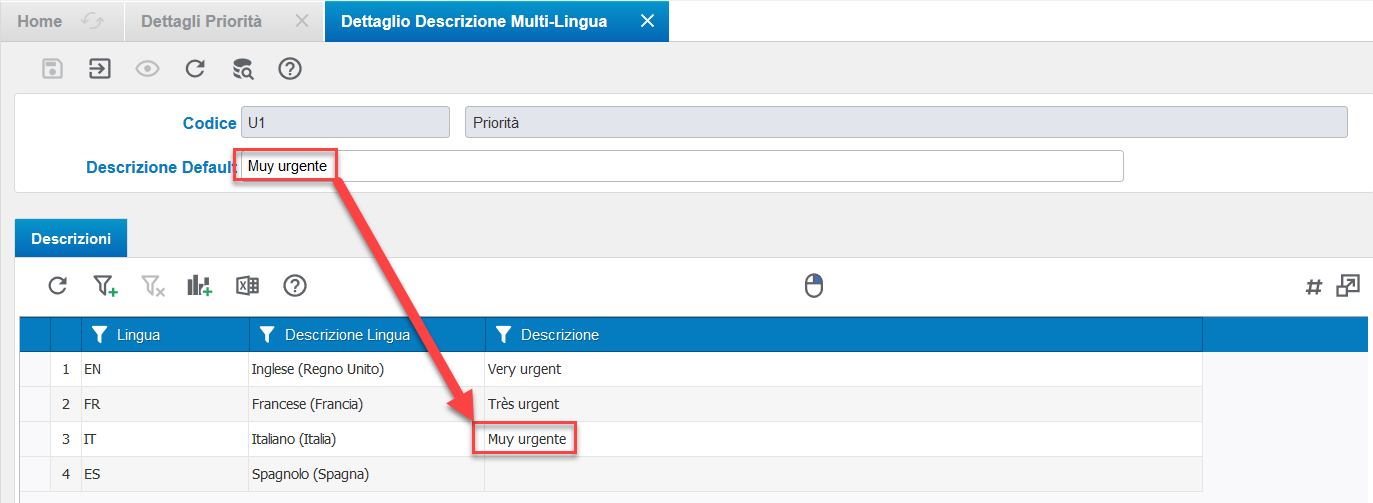This screenshot has width=1373, height=503.
Task: Open the database search icon
Action: 243,69
